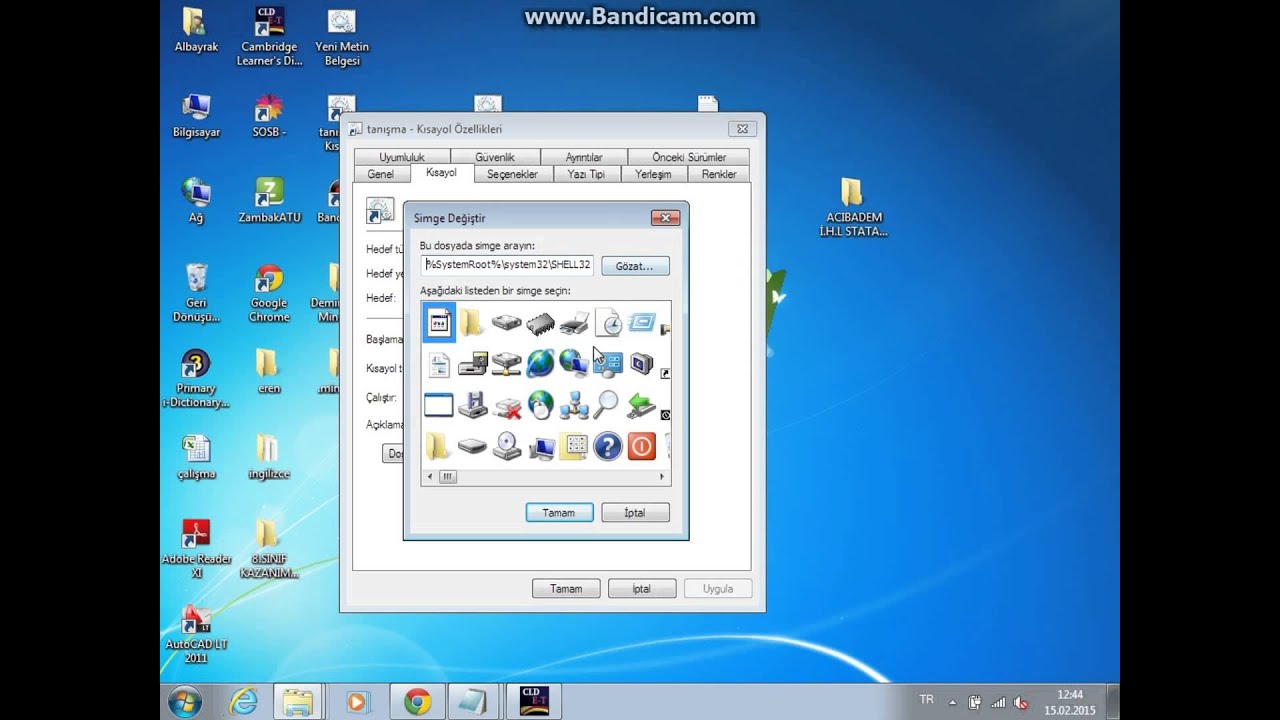Pick the plain text document icon
This screenshot has height=720, width=1280.
[x=439, y=364]
